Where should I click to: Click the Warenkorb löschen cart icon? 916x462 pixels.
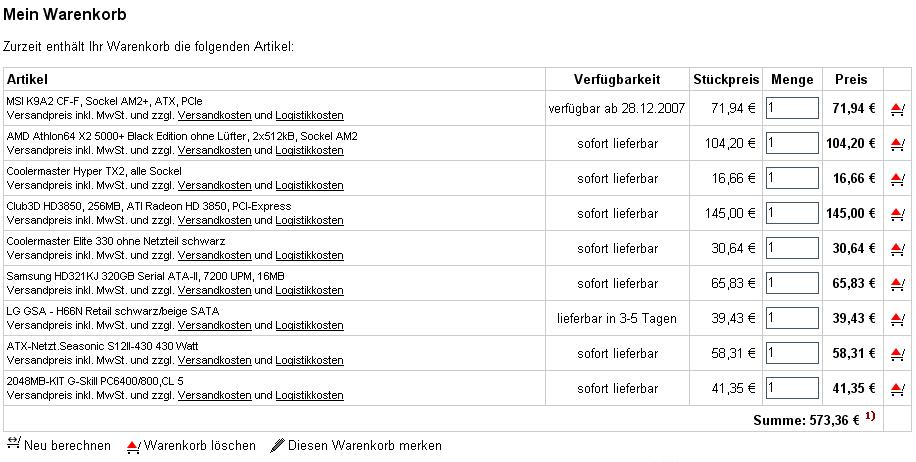tap(133, 447)
